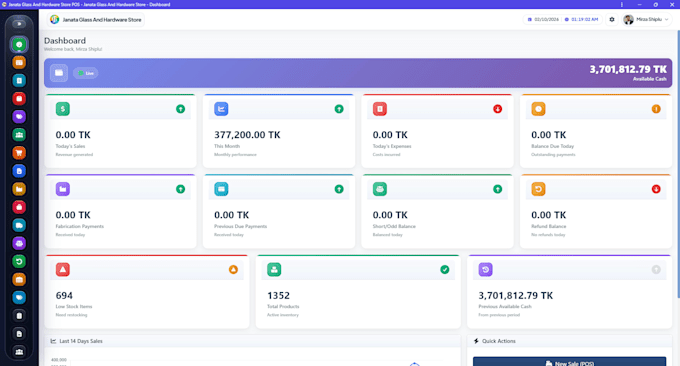
Task: Click the Mirza Shiplu profile avatar
Action: pos(628,20)
